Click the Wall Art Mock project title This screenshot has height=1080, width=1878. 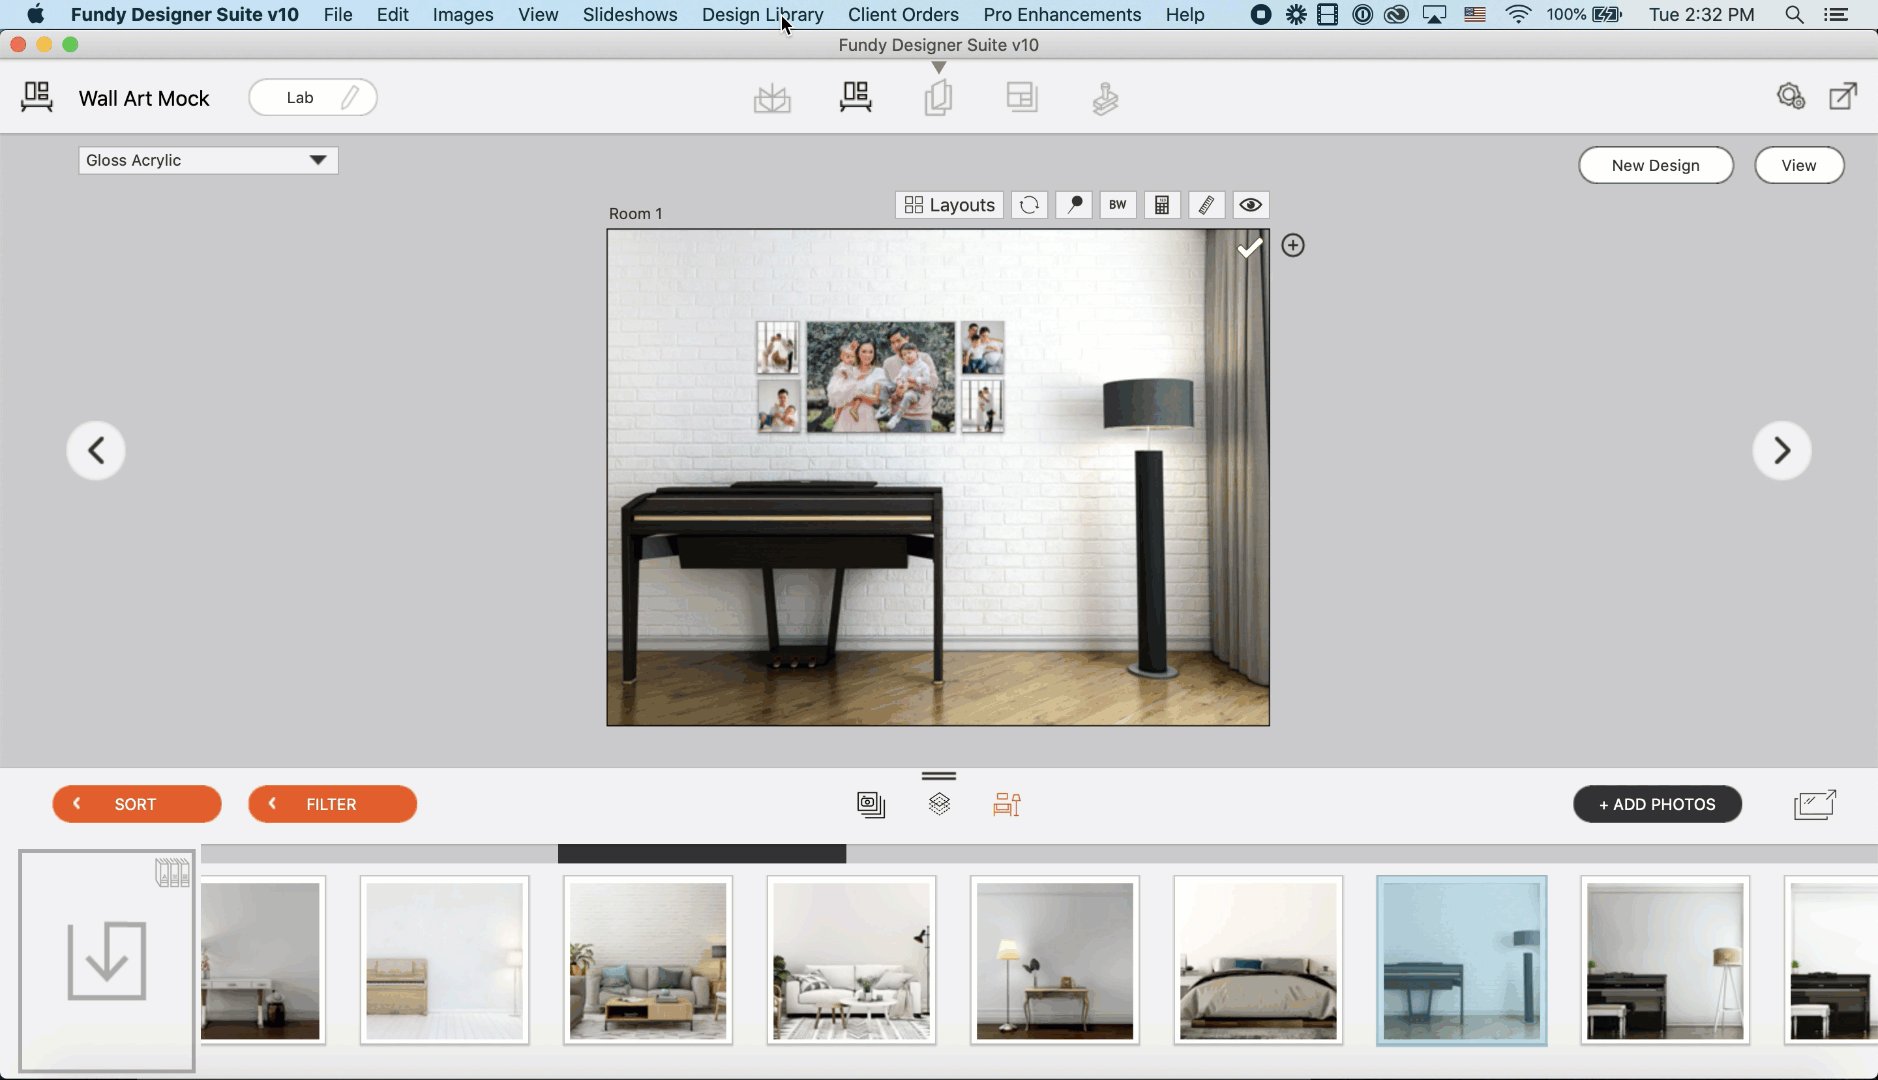click(144, 98)
